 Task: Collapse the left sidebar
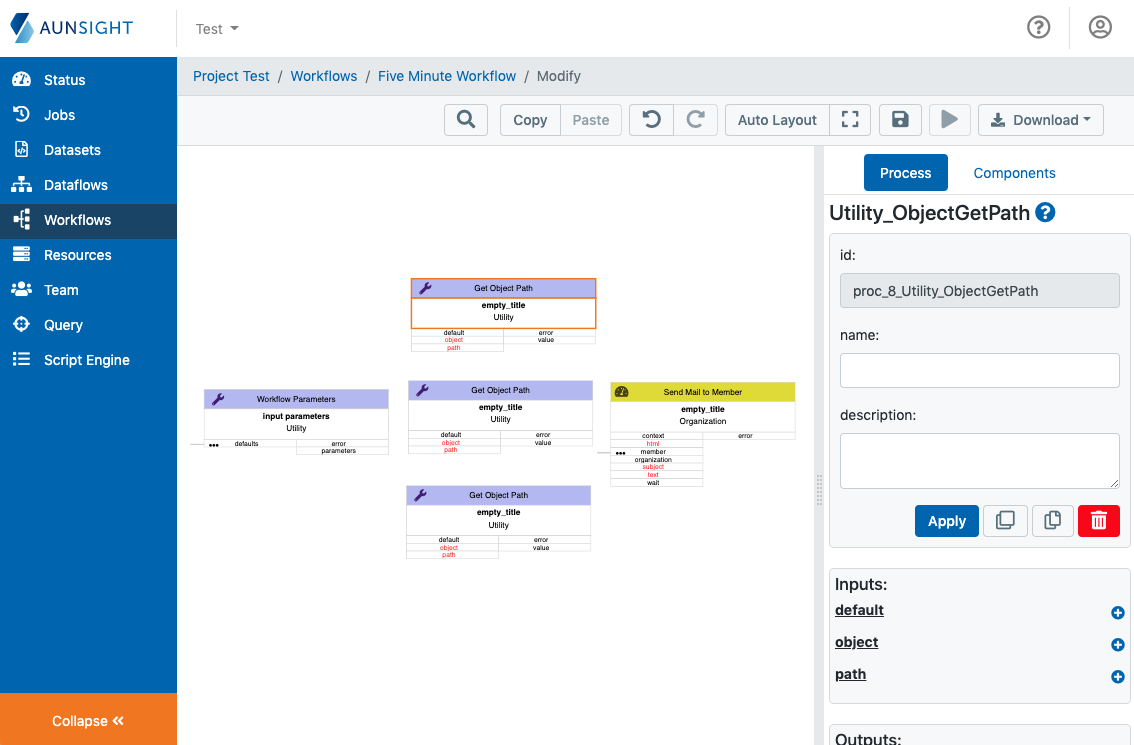coord(88,721)
